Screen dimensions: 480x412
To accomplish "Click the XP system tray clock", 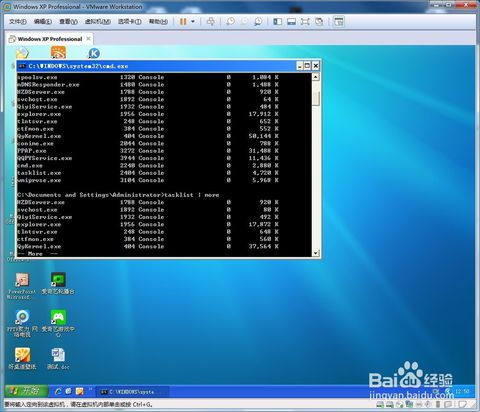I will pos(462,391).
